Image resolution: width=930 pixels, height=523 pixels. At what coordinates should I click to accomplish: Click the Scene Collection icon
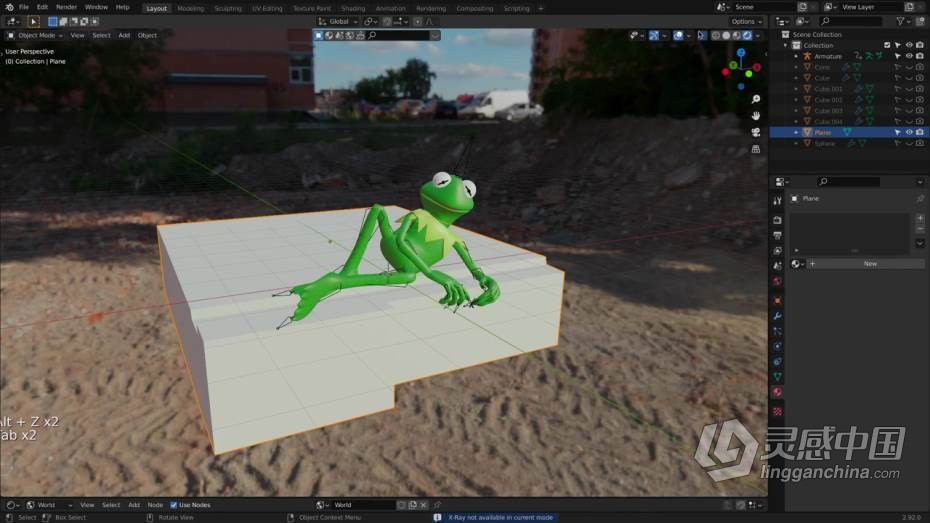point(785,34)
